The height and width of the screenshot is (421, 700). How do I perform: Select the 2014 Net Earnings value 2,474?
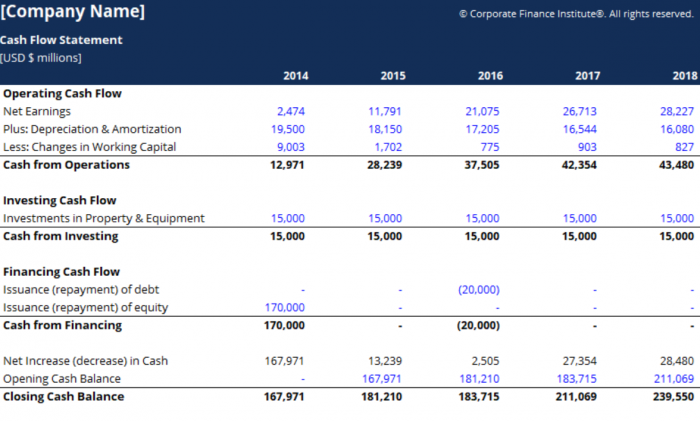pyautogui.click(x=290, y=111)
